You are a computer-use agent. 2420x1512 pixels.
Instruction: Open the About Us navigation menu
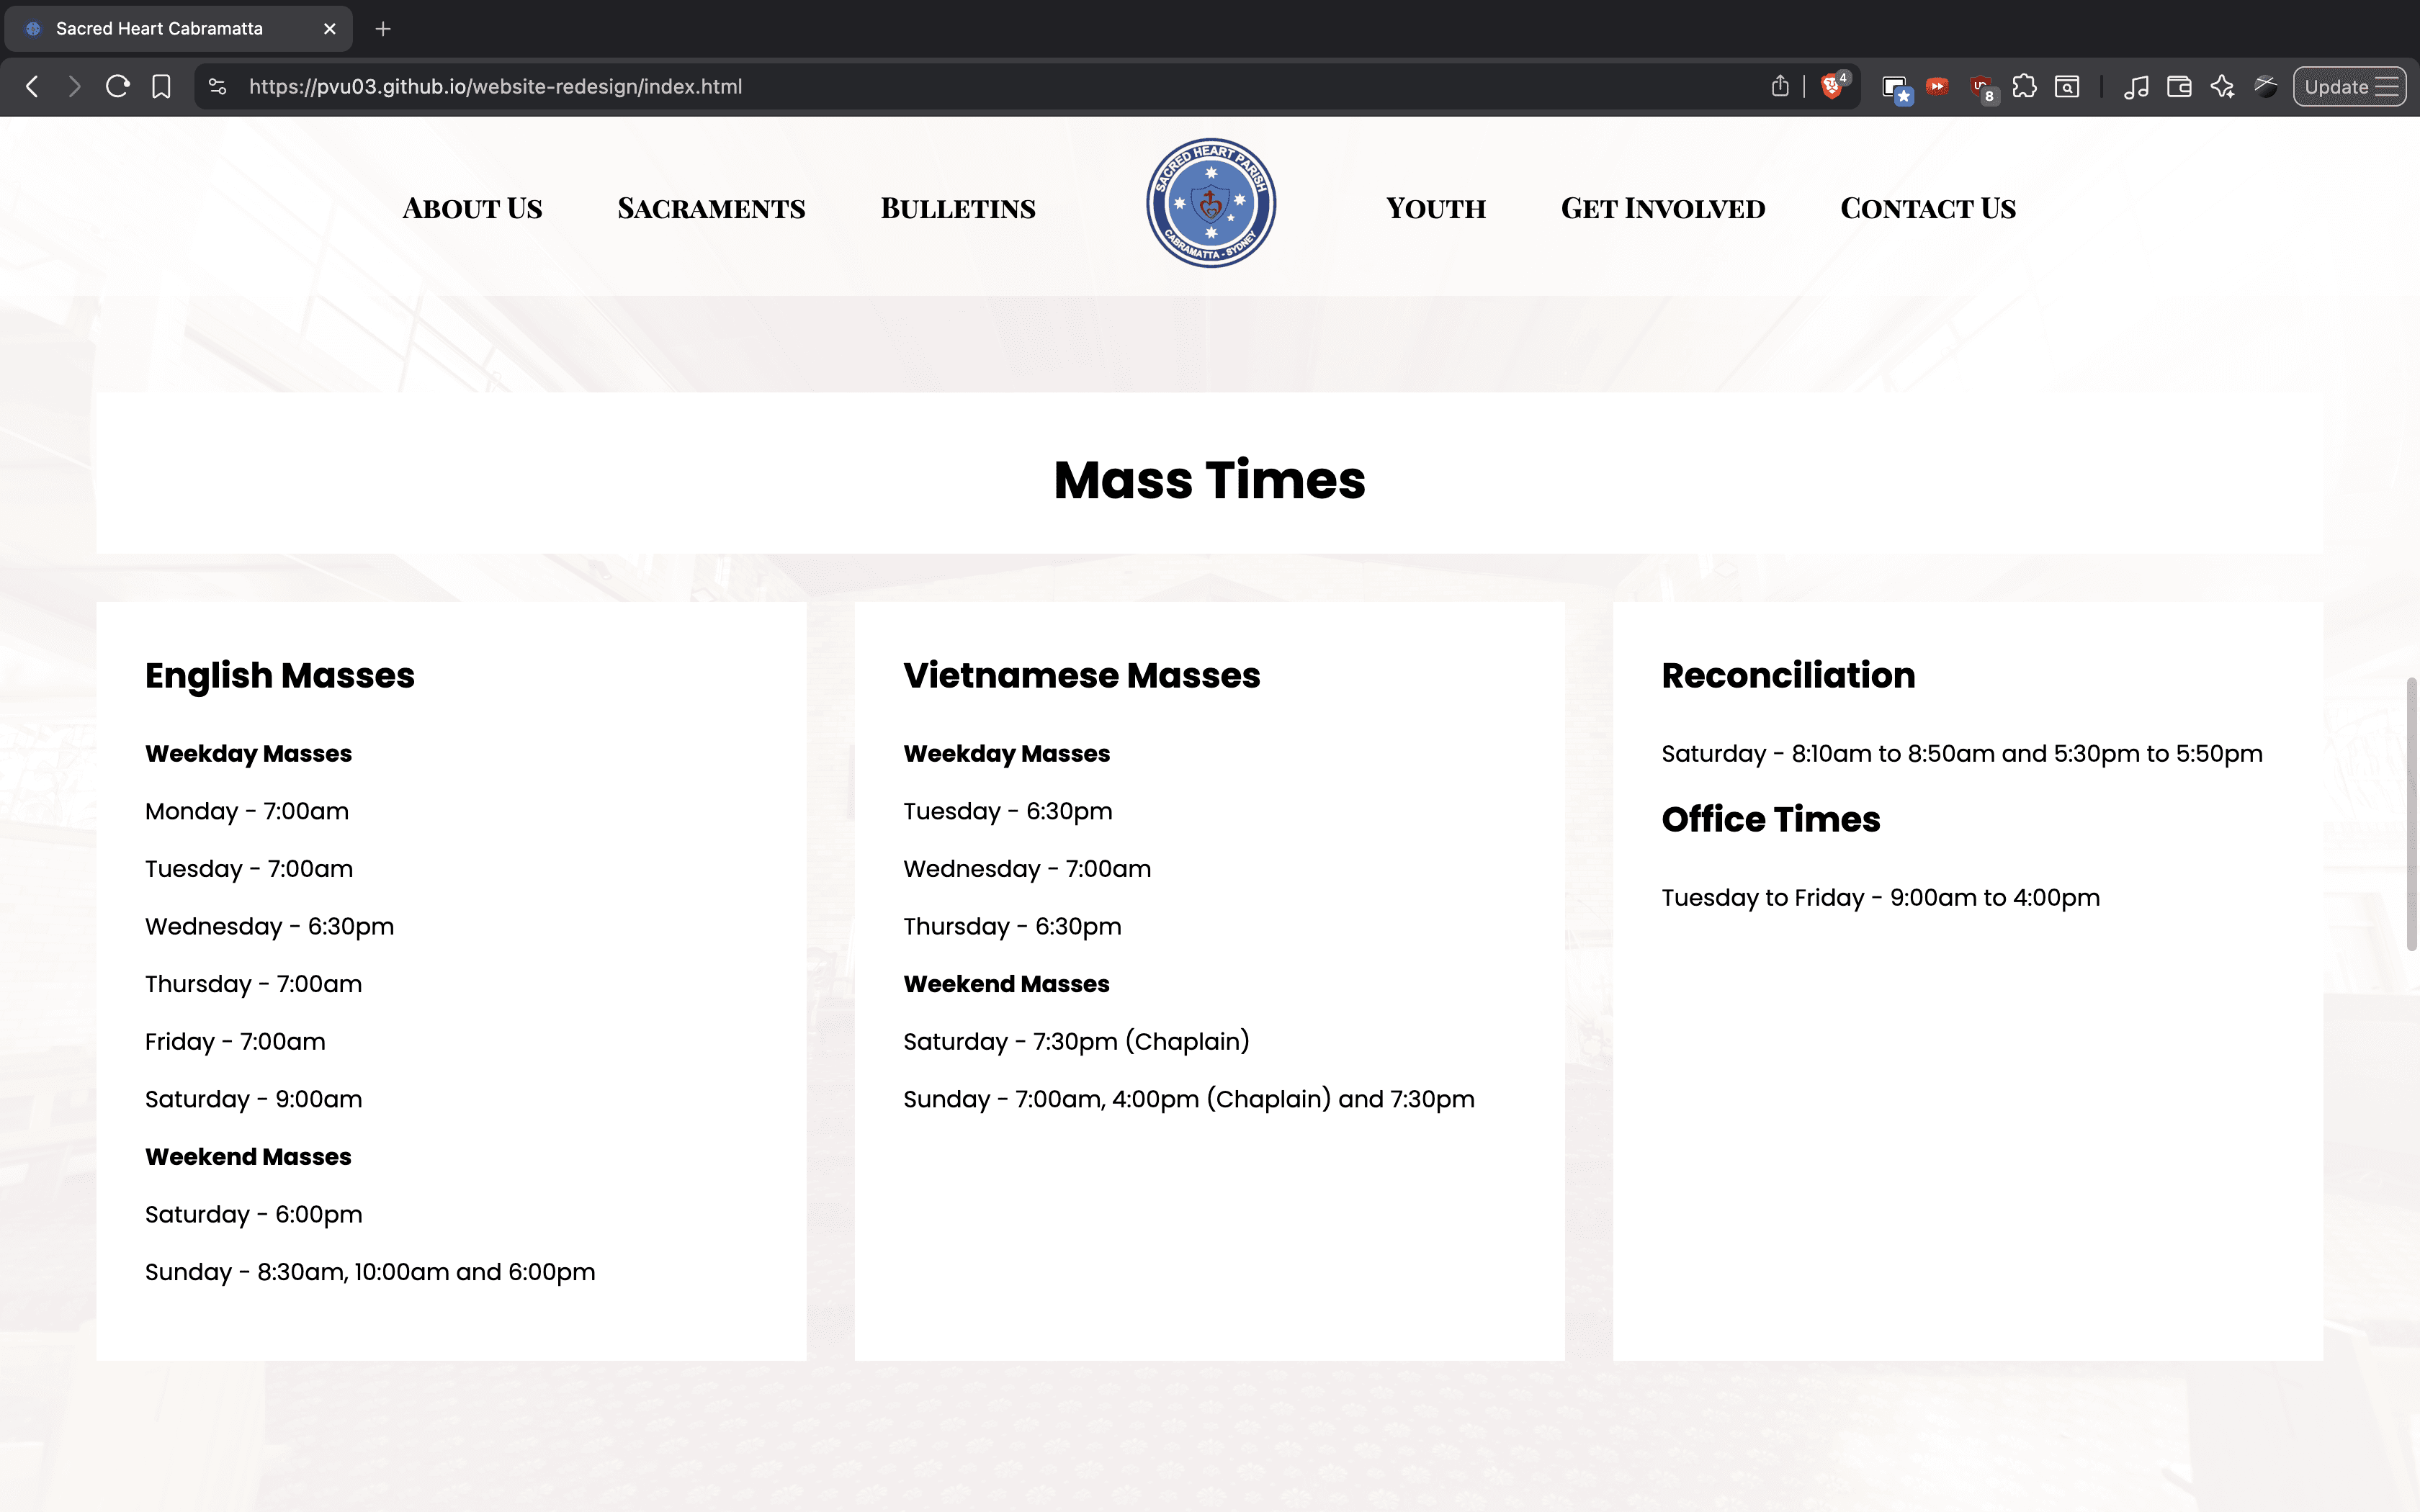(x=472, y=208)
